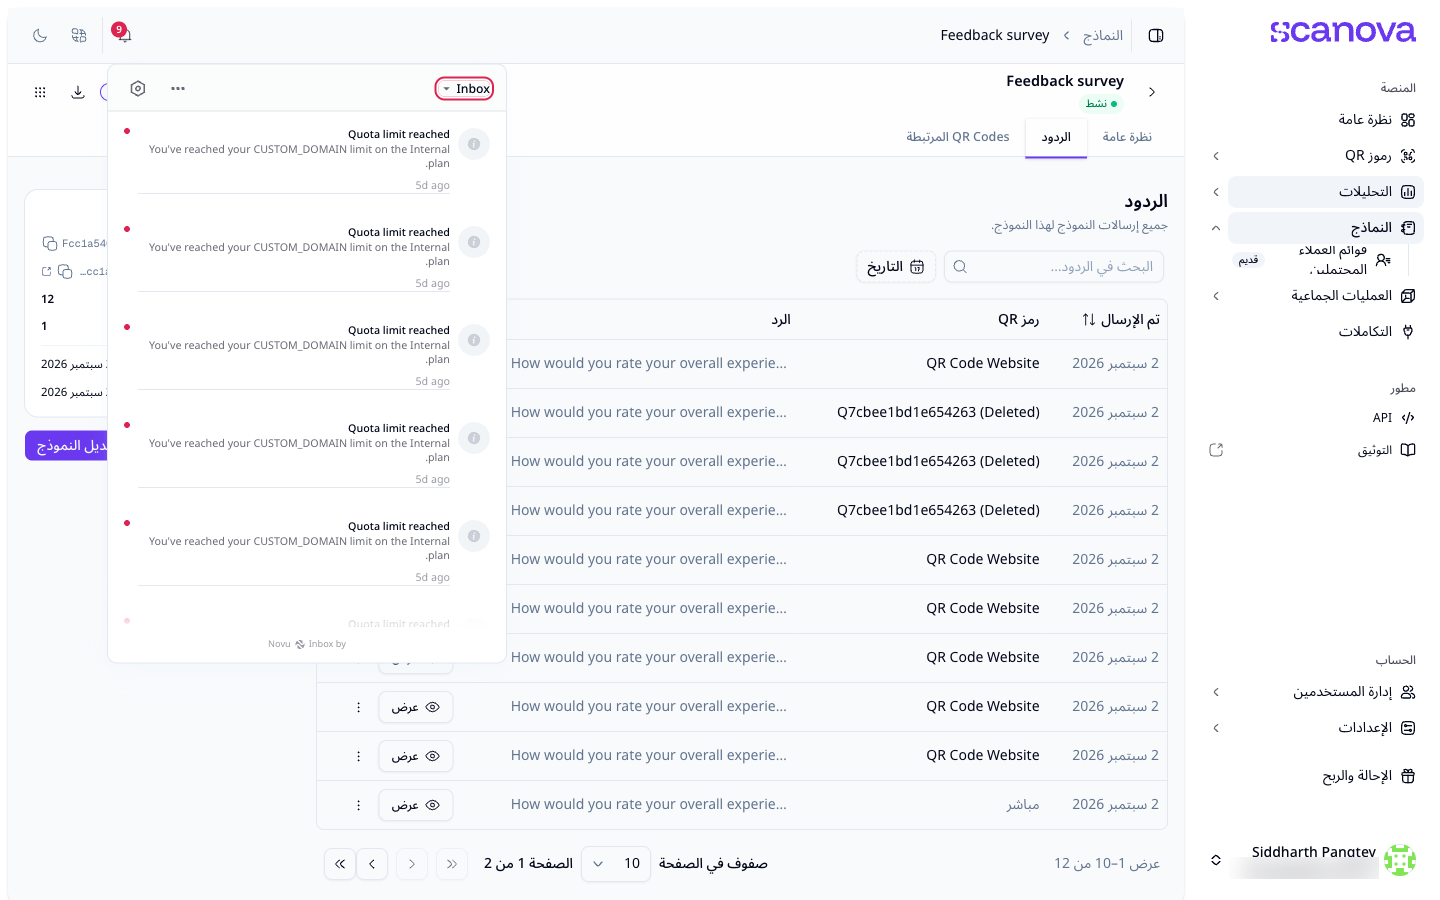Open the first Quota limit reached notification
Viewport: 1440px width, 900px height.
point(308,159)
